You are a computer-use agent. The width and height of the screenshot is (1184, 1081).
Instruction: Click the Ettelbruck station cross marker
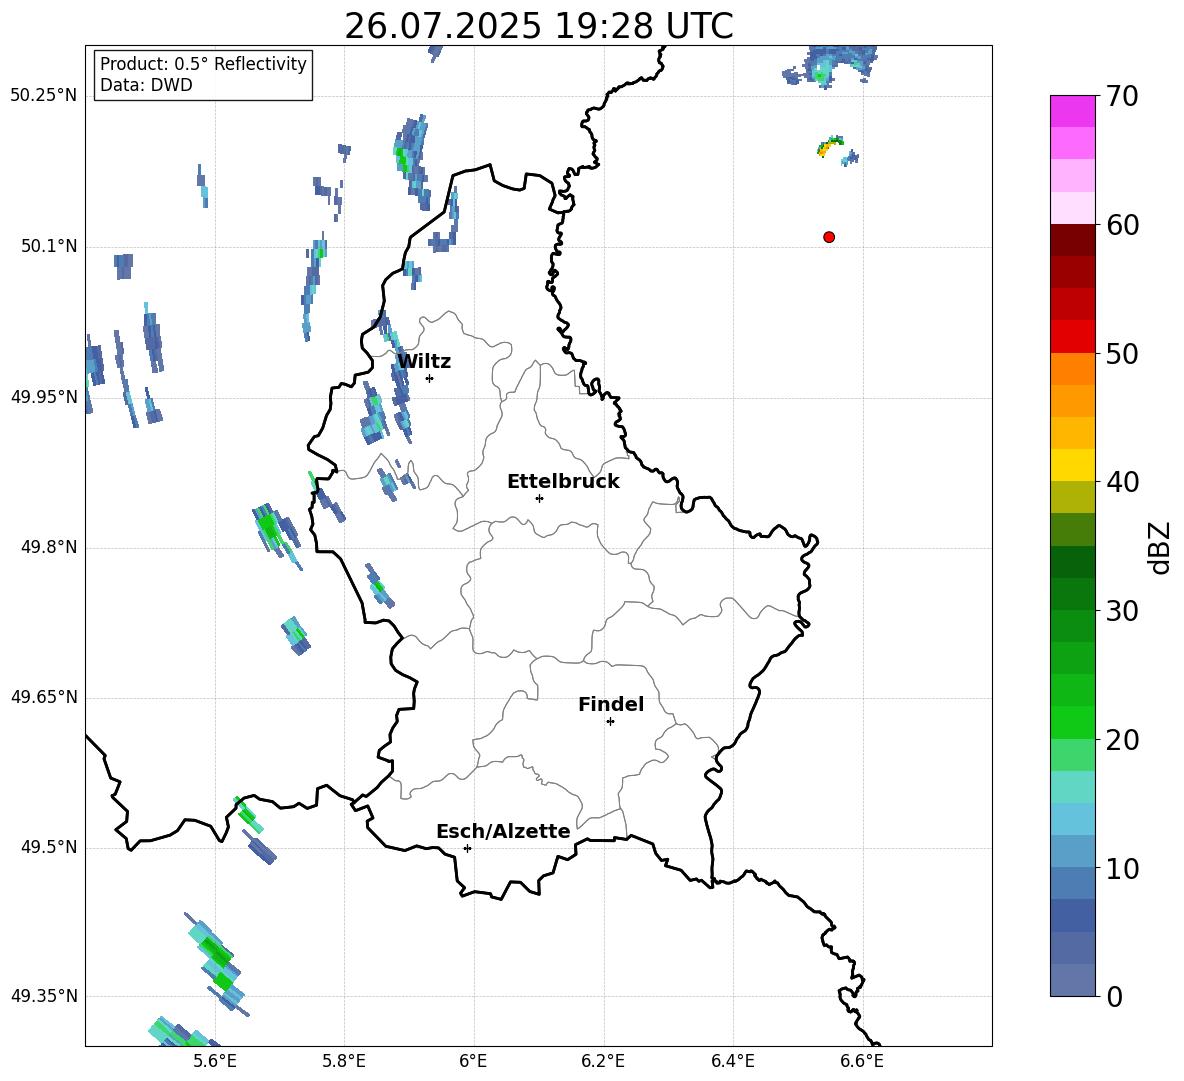click(539, 498)
